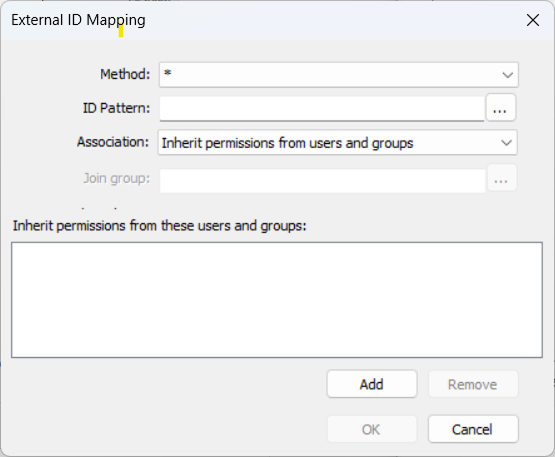Click the 'External ID Mapping' title text
The width and height of the screenshot is (555, 457).
[79, 21]
